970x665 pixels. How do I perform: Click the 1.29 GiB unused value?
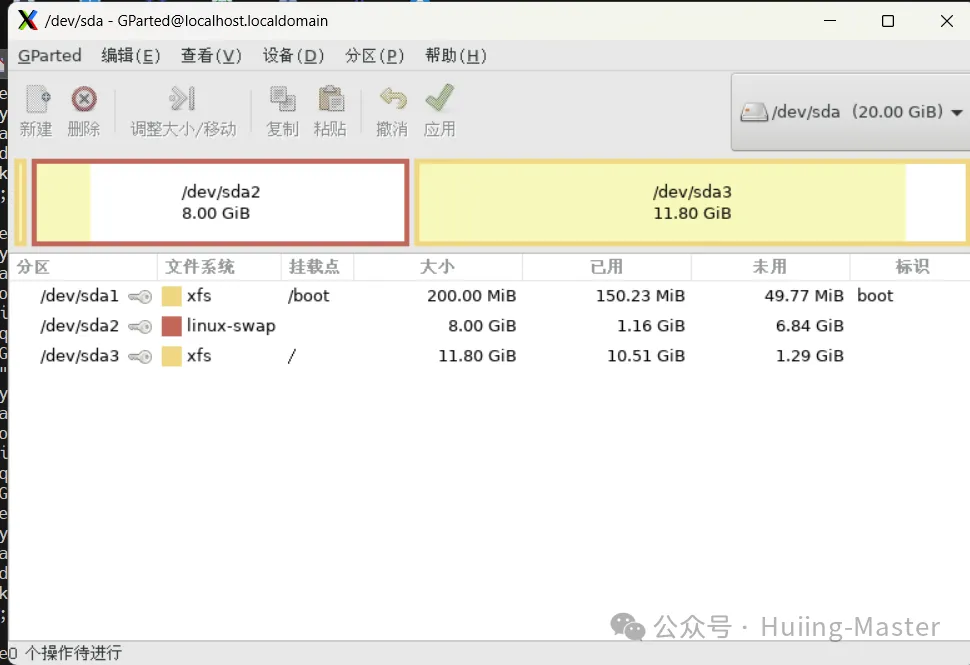click(x=809, y=356)
